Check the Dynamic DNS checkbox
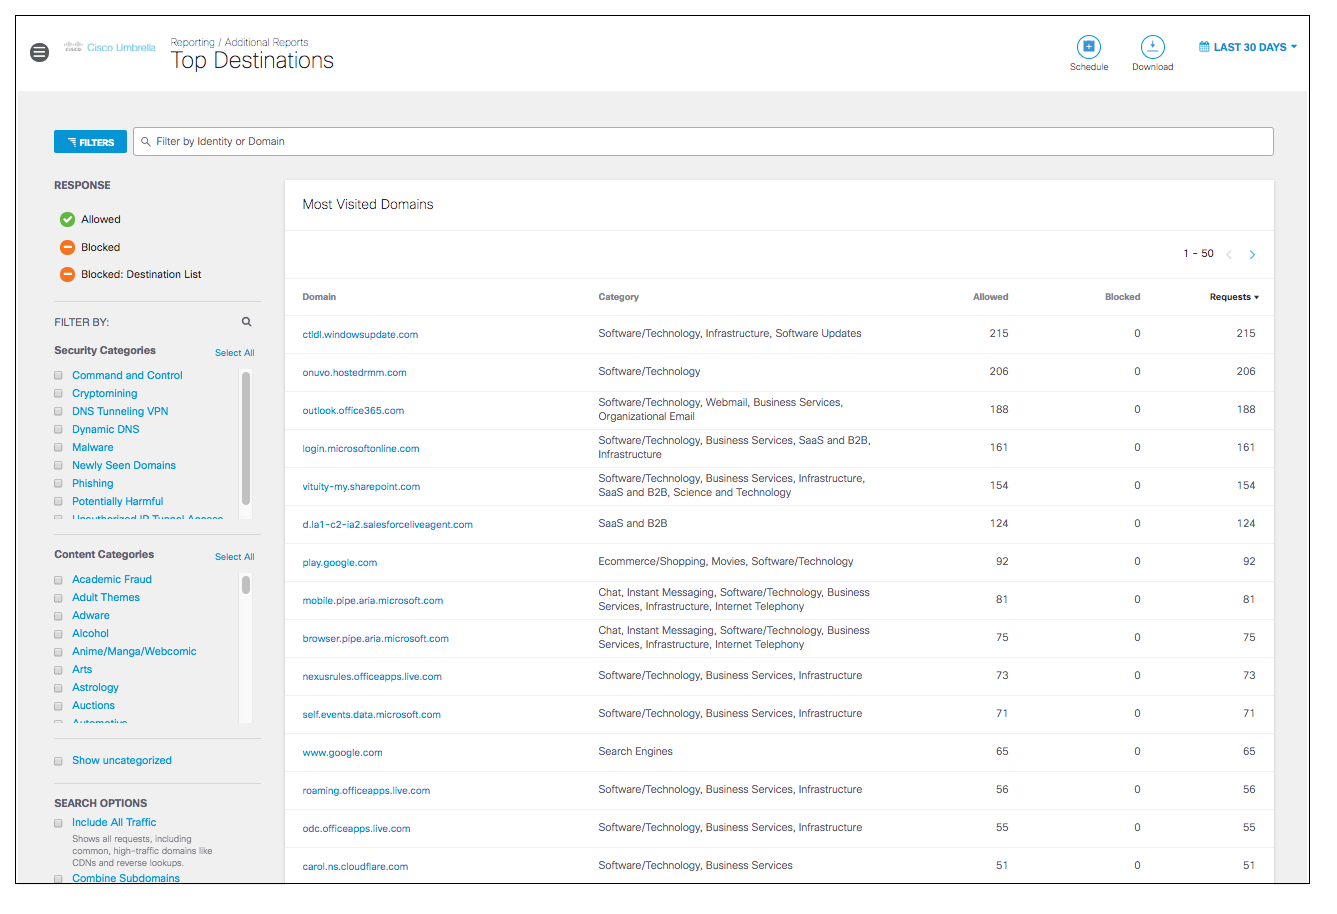Image resolution: width=1337 pixels, height=914 pixels. click(x=58, y=429)
